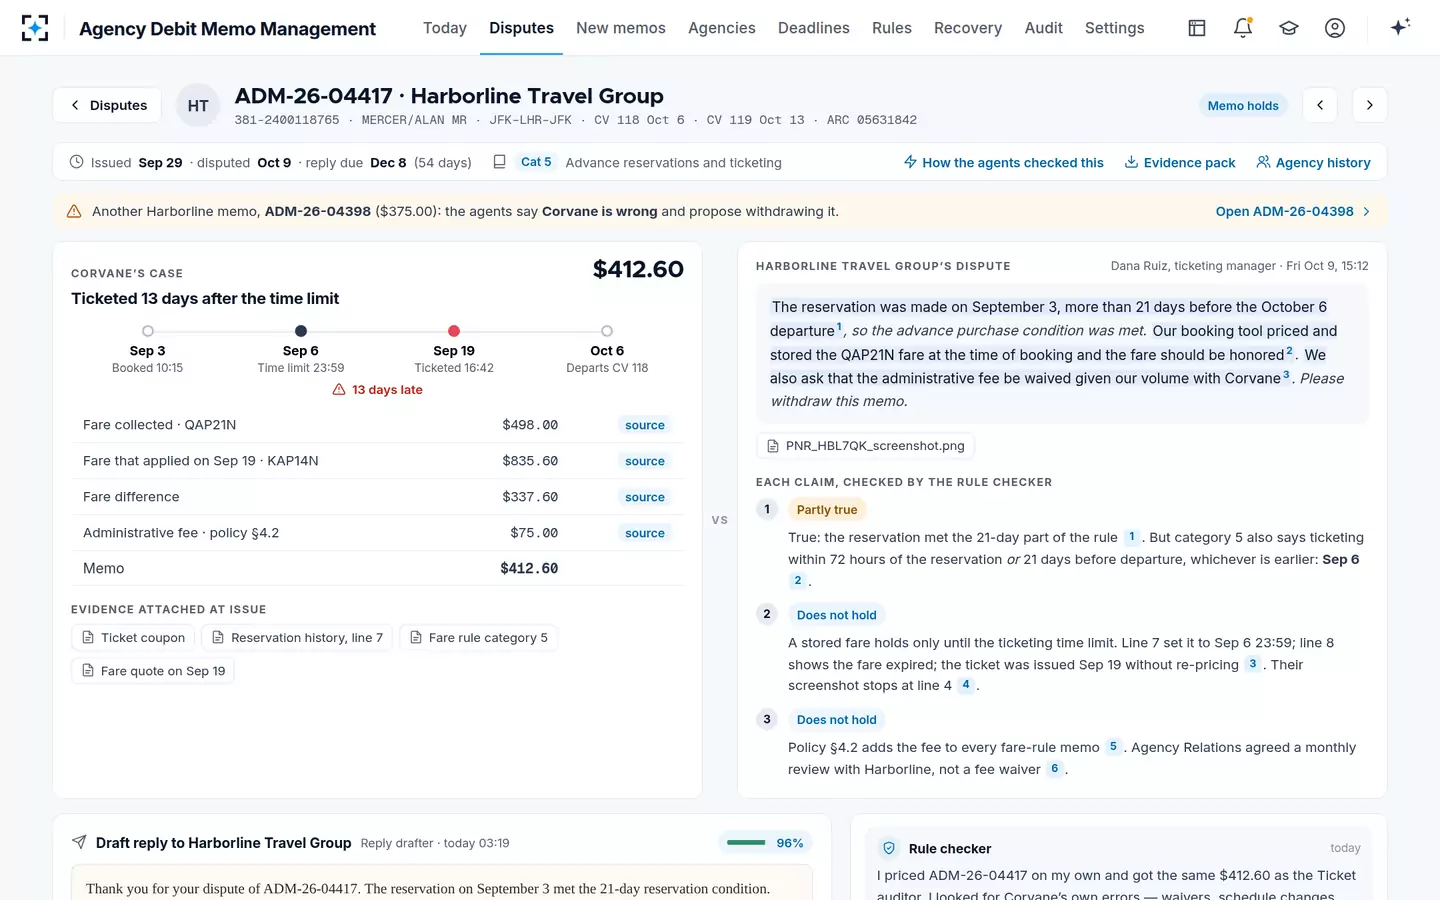Click the 96% confidence progress bar
1440x900 pixels.
(x=746, y=843)
